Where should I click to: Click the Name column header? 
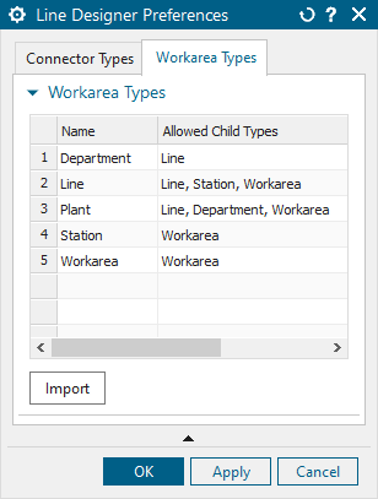107,131
